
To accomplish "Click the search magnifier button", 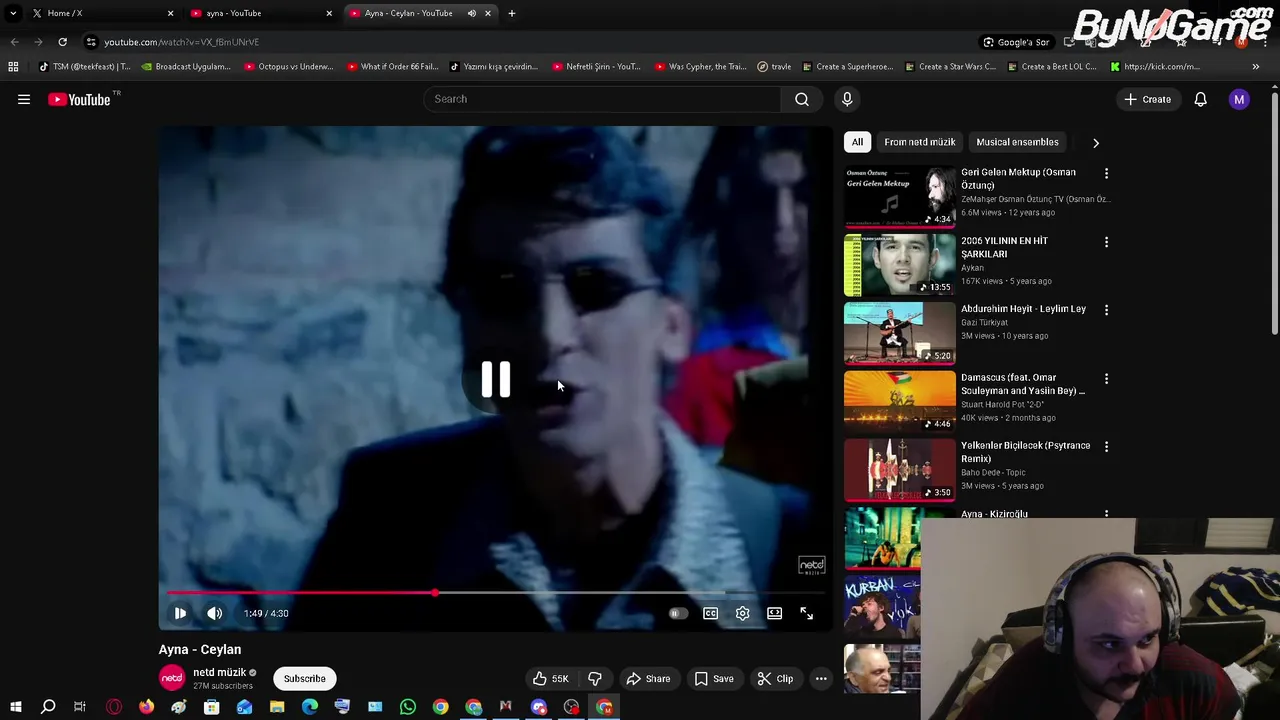I will point(802,99).
